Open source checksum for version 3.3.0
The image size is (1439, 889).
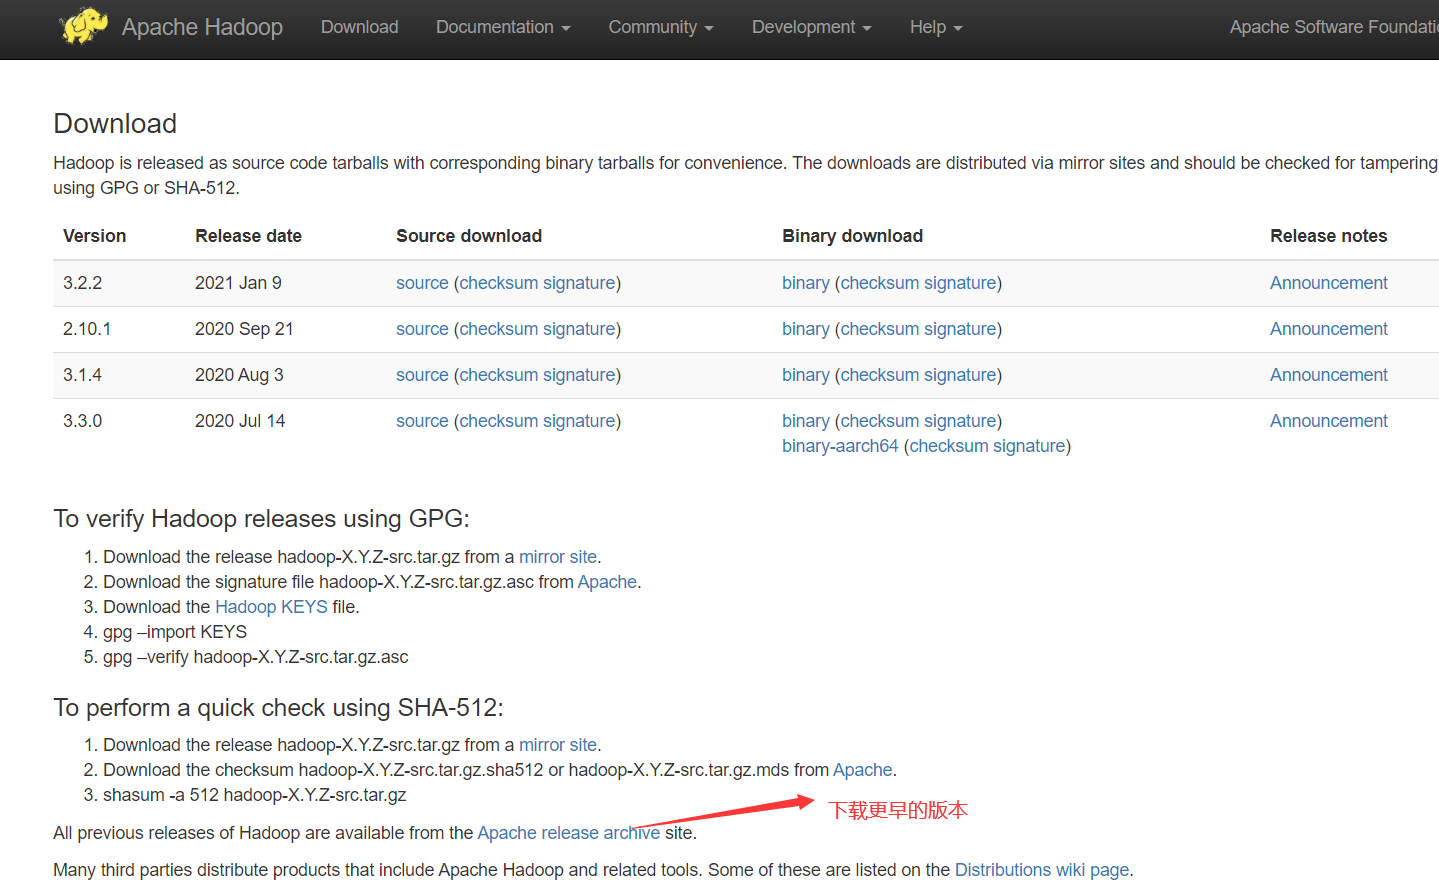[x=498, y=421]
